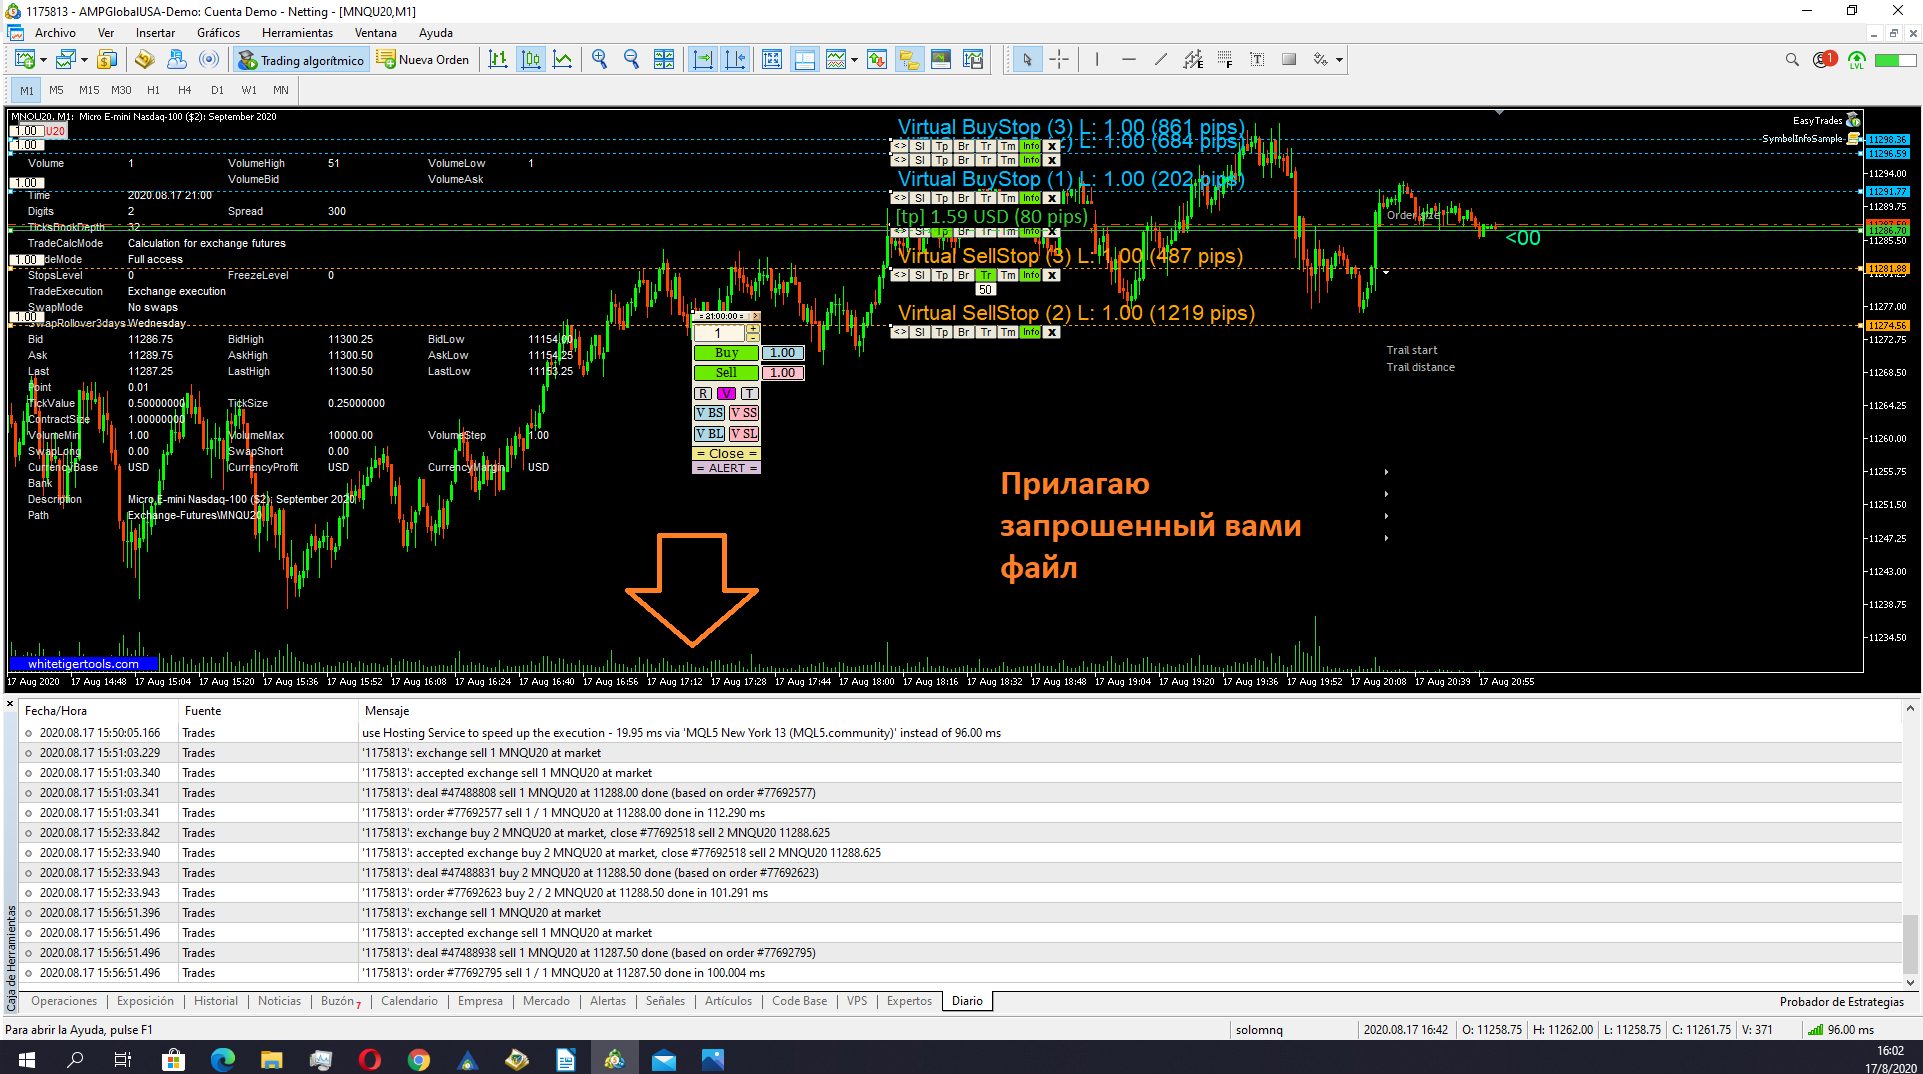Expand the drawing objects dropdown arrow
The image size is (1923, 1074).
(x=1339, y=60)
